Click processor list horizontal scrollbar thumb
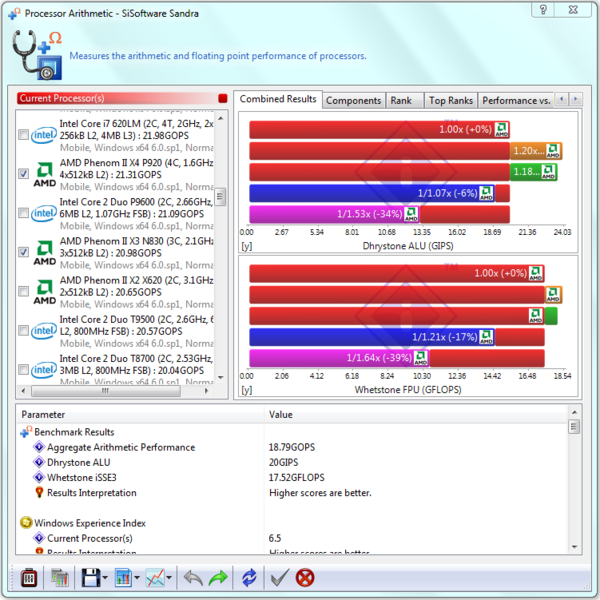This screenshot has width=600, height=600. click(x=106, y=391)
